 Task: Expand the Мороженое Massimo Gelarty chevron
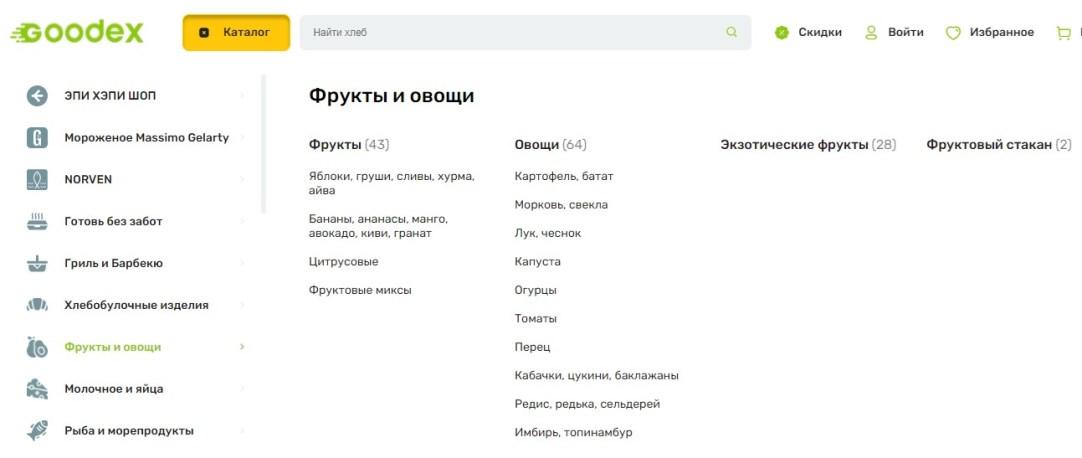click(x=242, y=138)
